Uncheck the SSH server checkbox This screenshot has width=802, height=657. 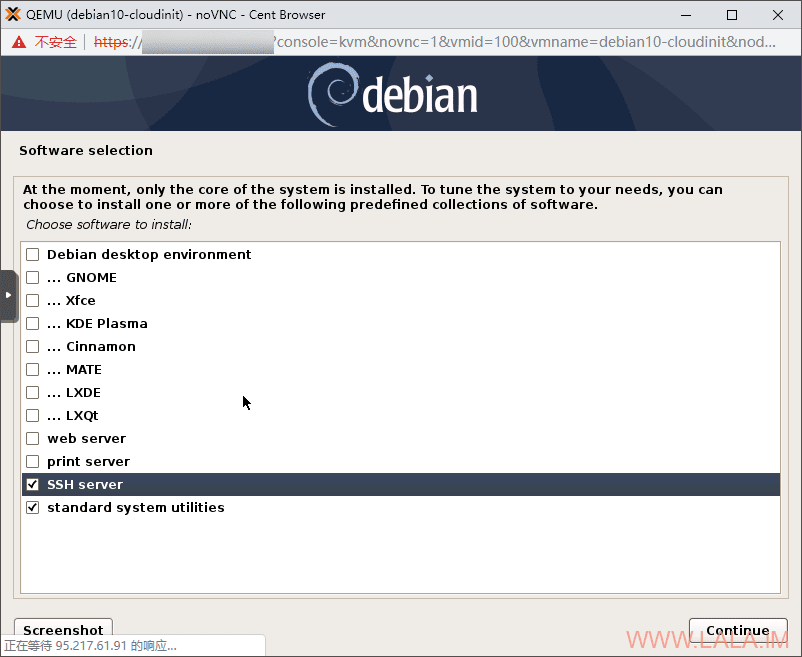pyautogui.click(x=33, y=485)
